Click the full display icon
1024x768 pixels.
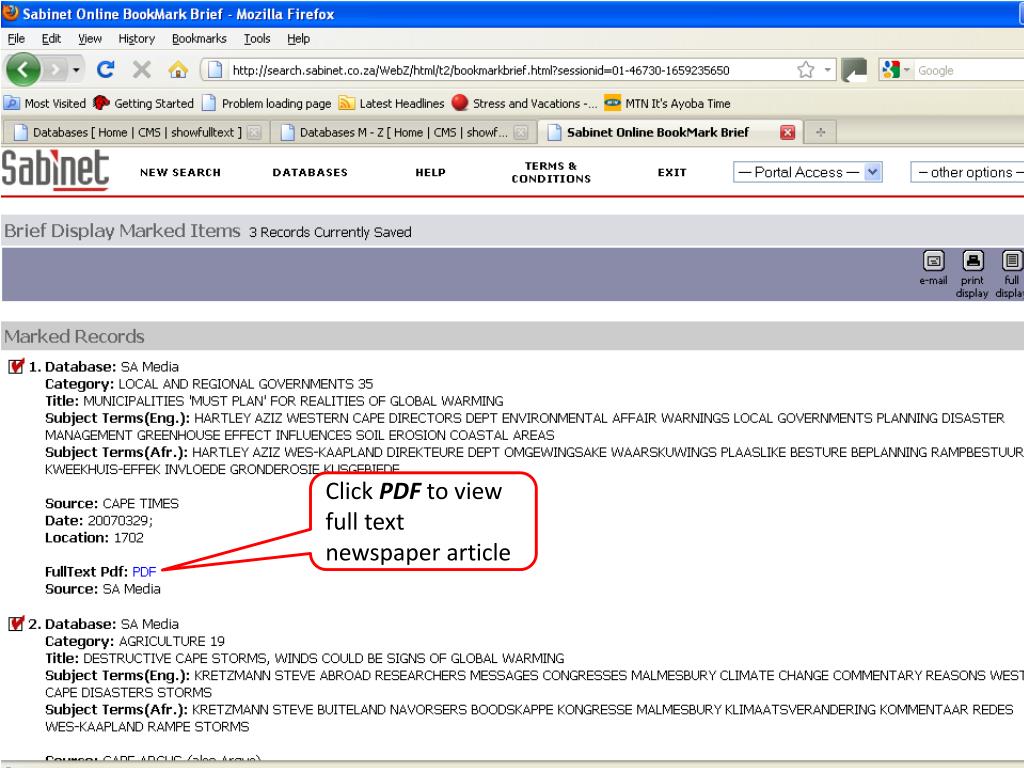[1010, 274]
